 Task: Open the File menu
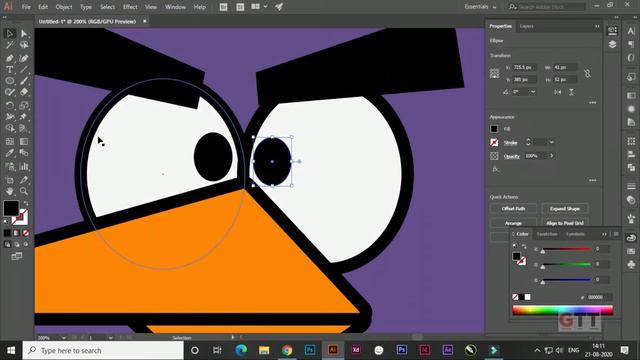pyautogui.click(x=26, y=7)
